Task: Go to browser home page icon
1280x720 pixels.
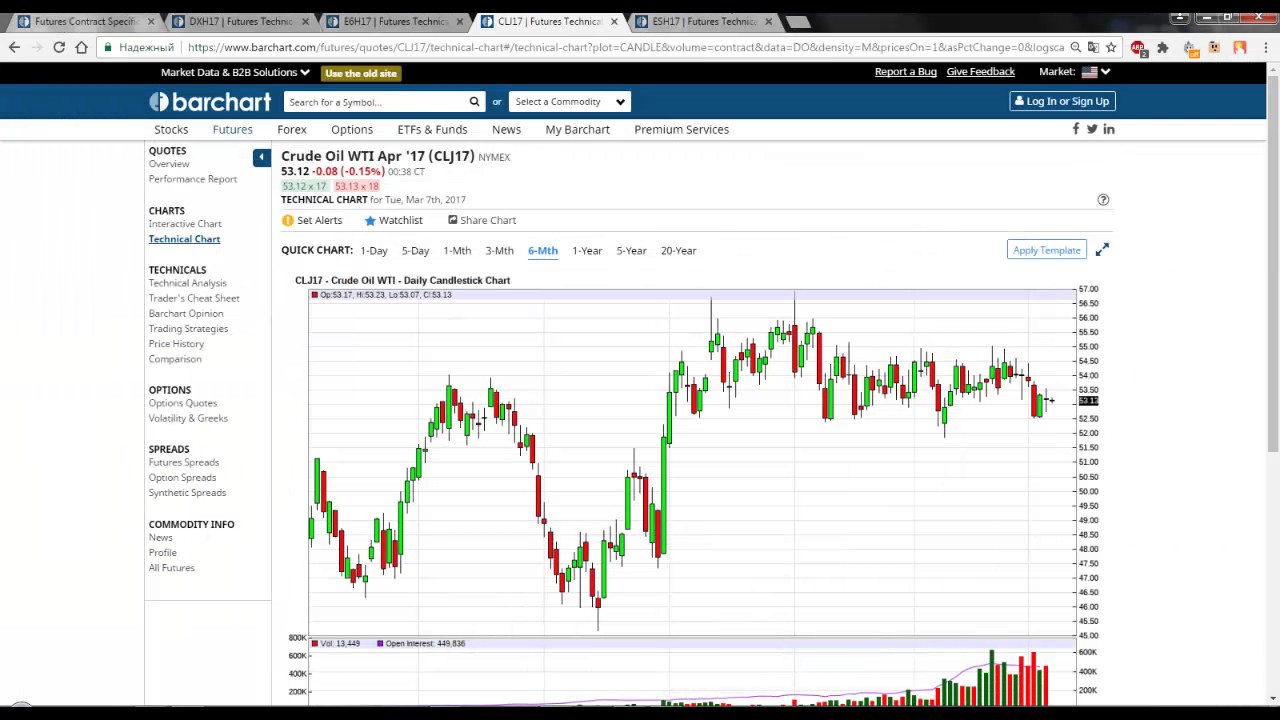Action: point(81,47)
